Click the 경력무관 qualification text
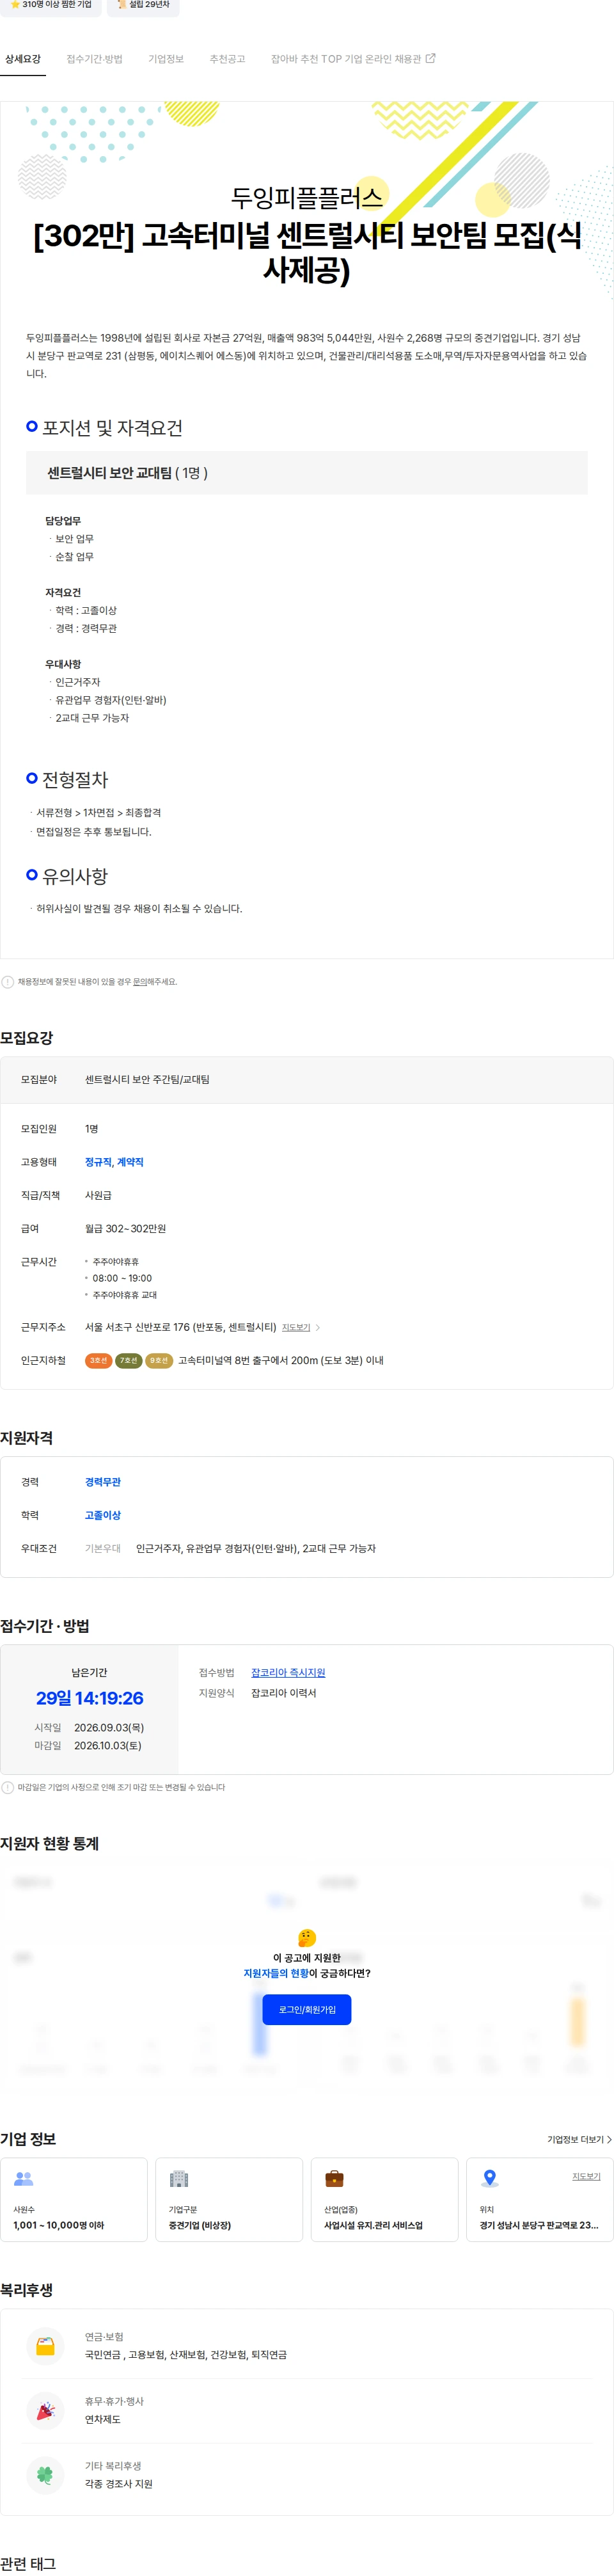This screenshot has height=2576, width=614. (103, 1482)
